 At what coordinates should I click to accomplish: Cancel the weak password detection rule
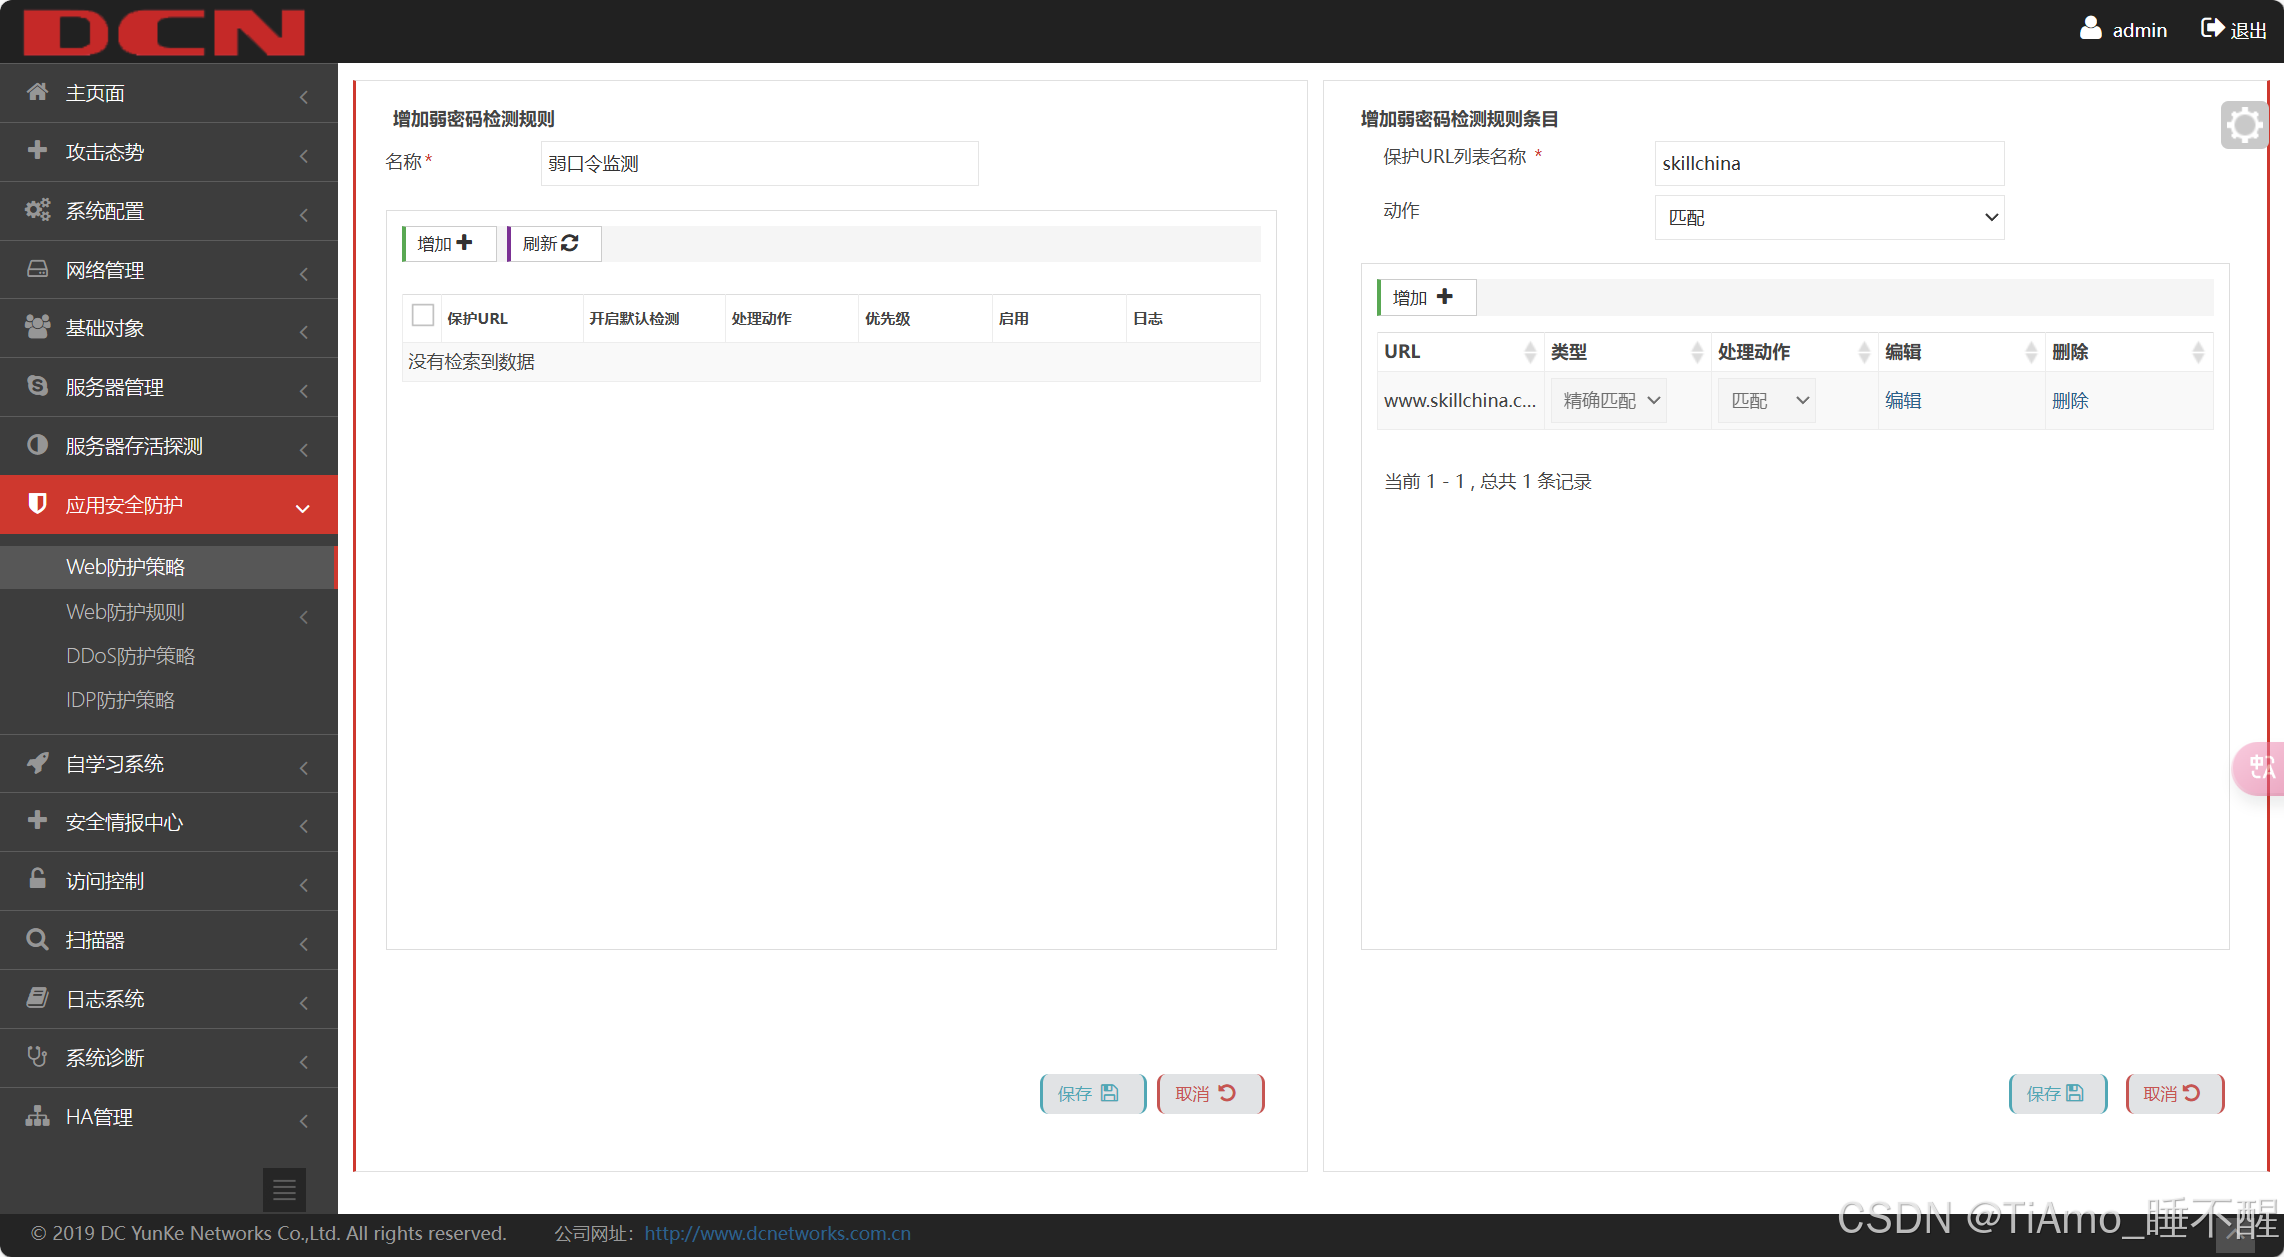pyautogui.click(x=1210, y=1093)
